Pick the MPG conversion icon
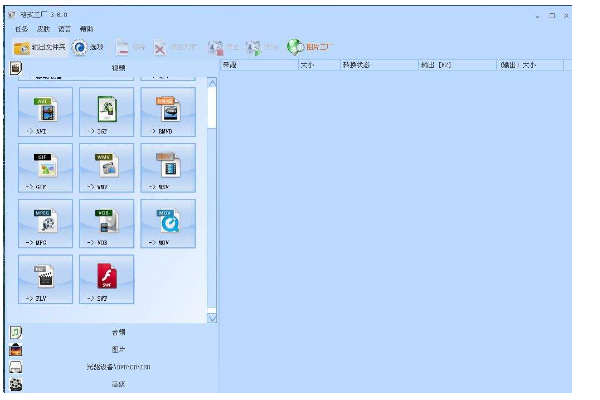The image size is (600, 400). [x=45, y=223]
